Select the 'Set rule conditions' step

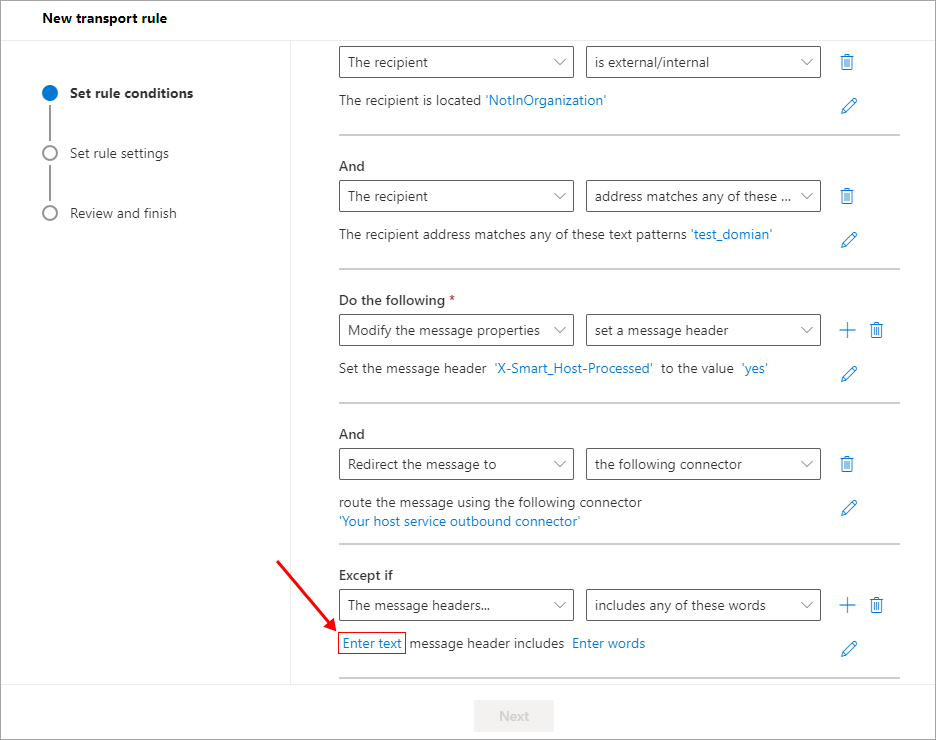[131, 93]
